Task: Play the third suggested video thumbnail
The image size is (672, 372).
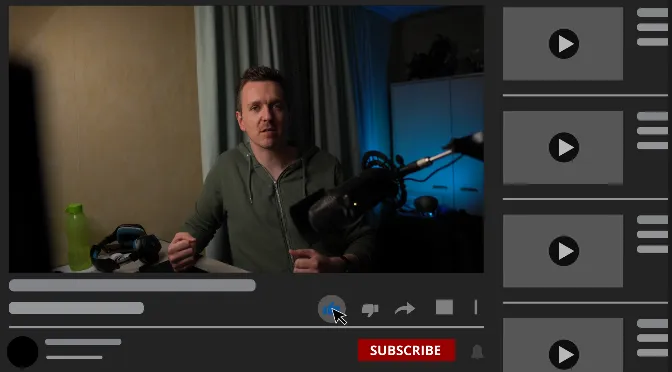Action: coord(563,251)
